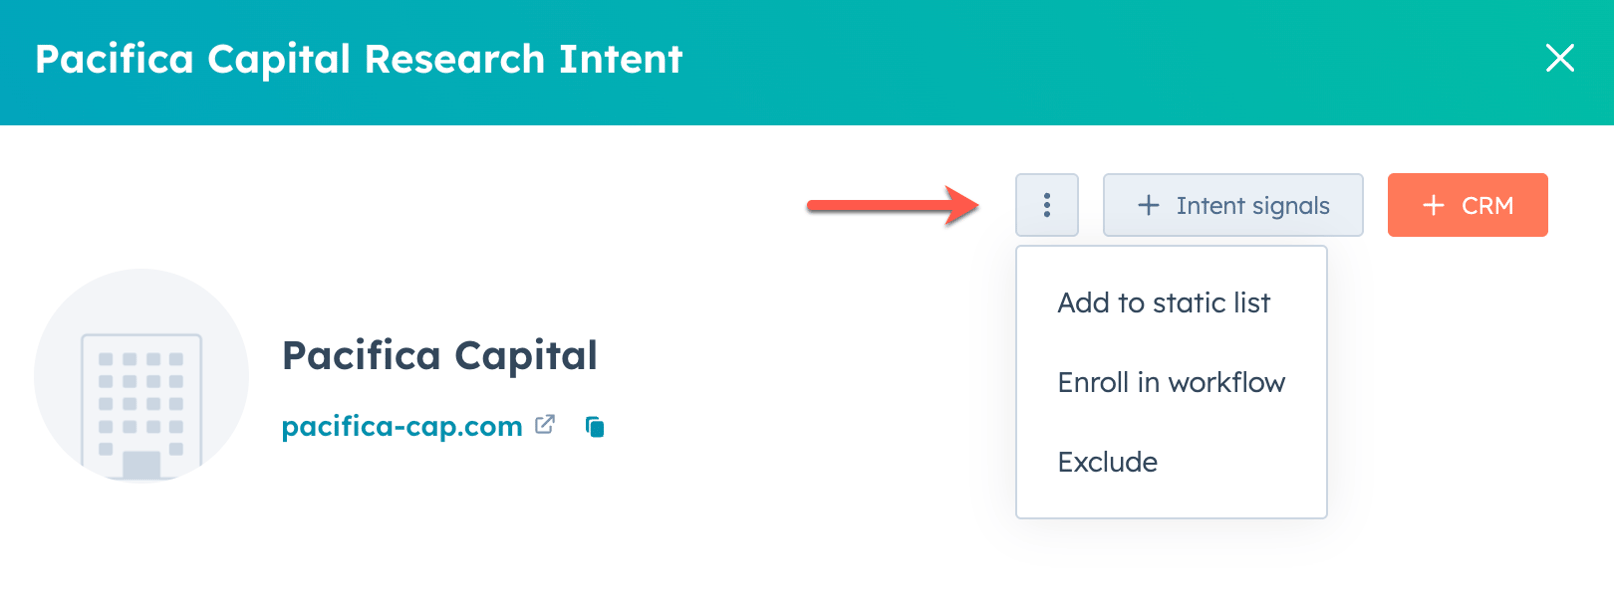Click the Pacifica Capital company name
This screenshot has width=1614, height=597.
click(x=439, y=355)
